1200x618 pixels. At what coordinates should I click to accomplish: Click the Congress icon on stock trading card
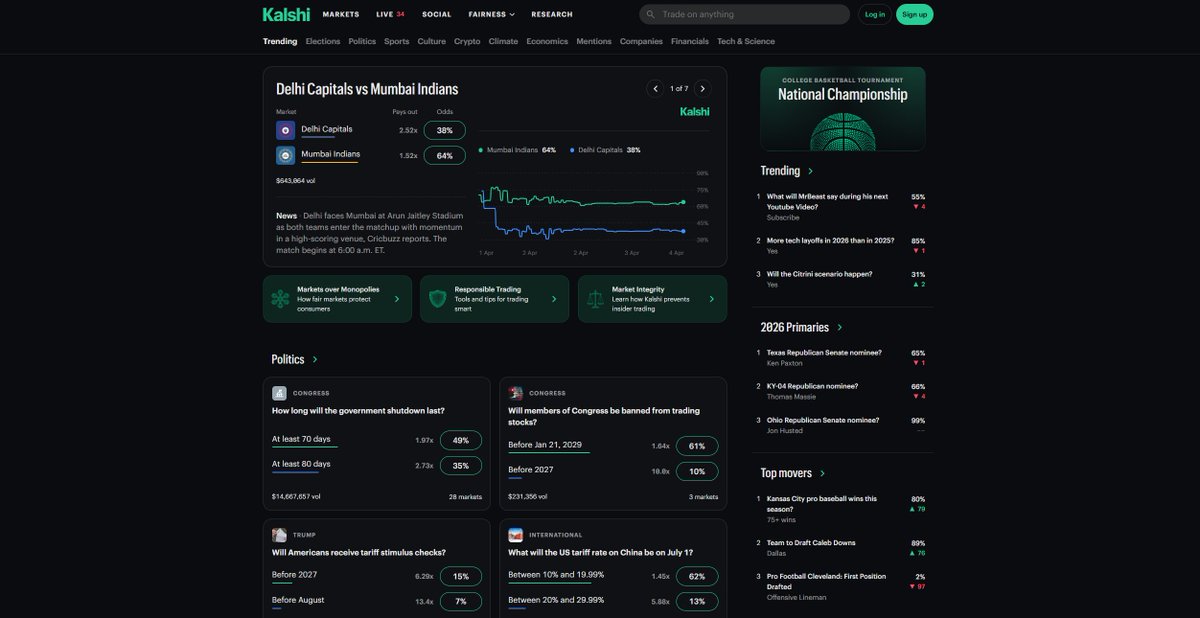pyautogui.click(x=516, y=393)
